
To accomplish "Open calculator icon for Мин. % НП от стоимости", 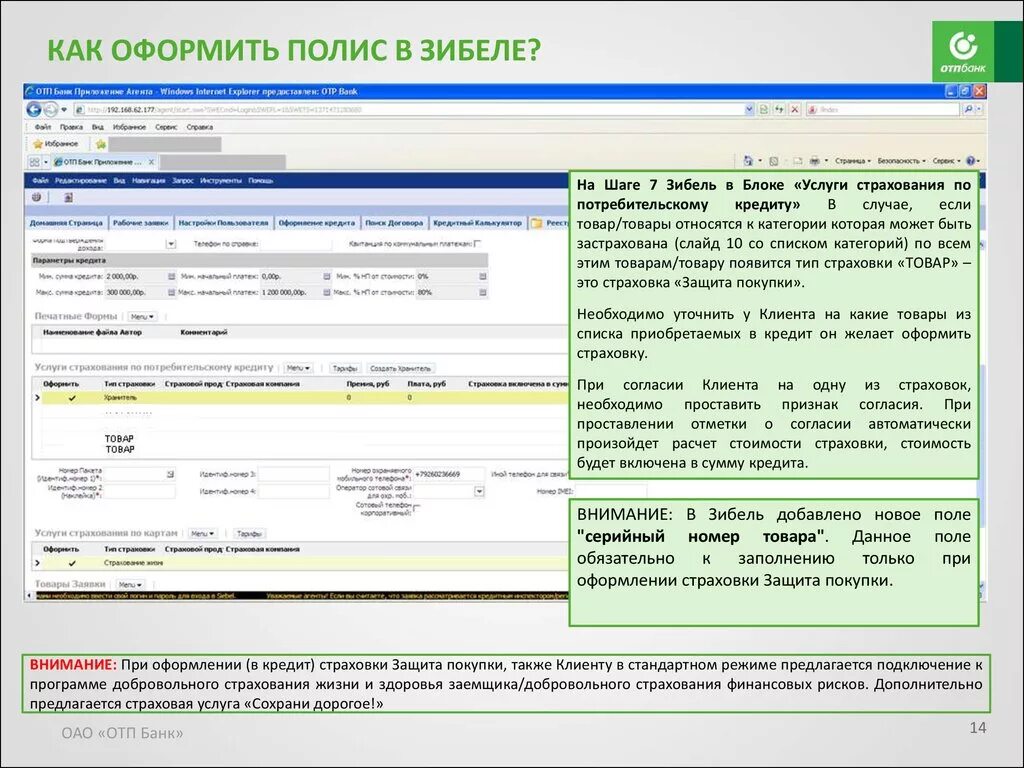I will point(483,276).
